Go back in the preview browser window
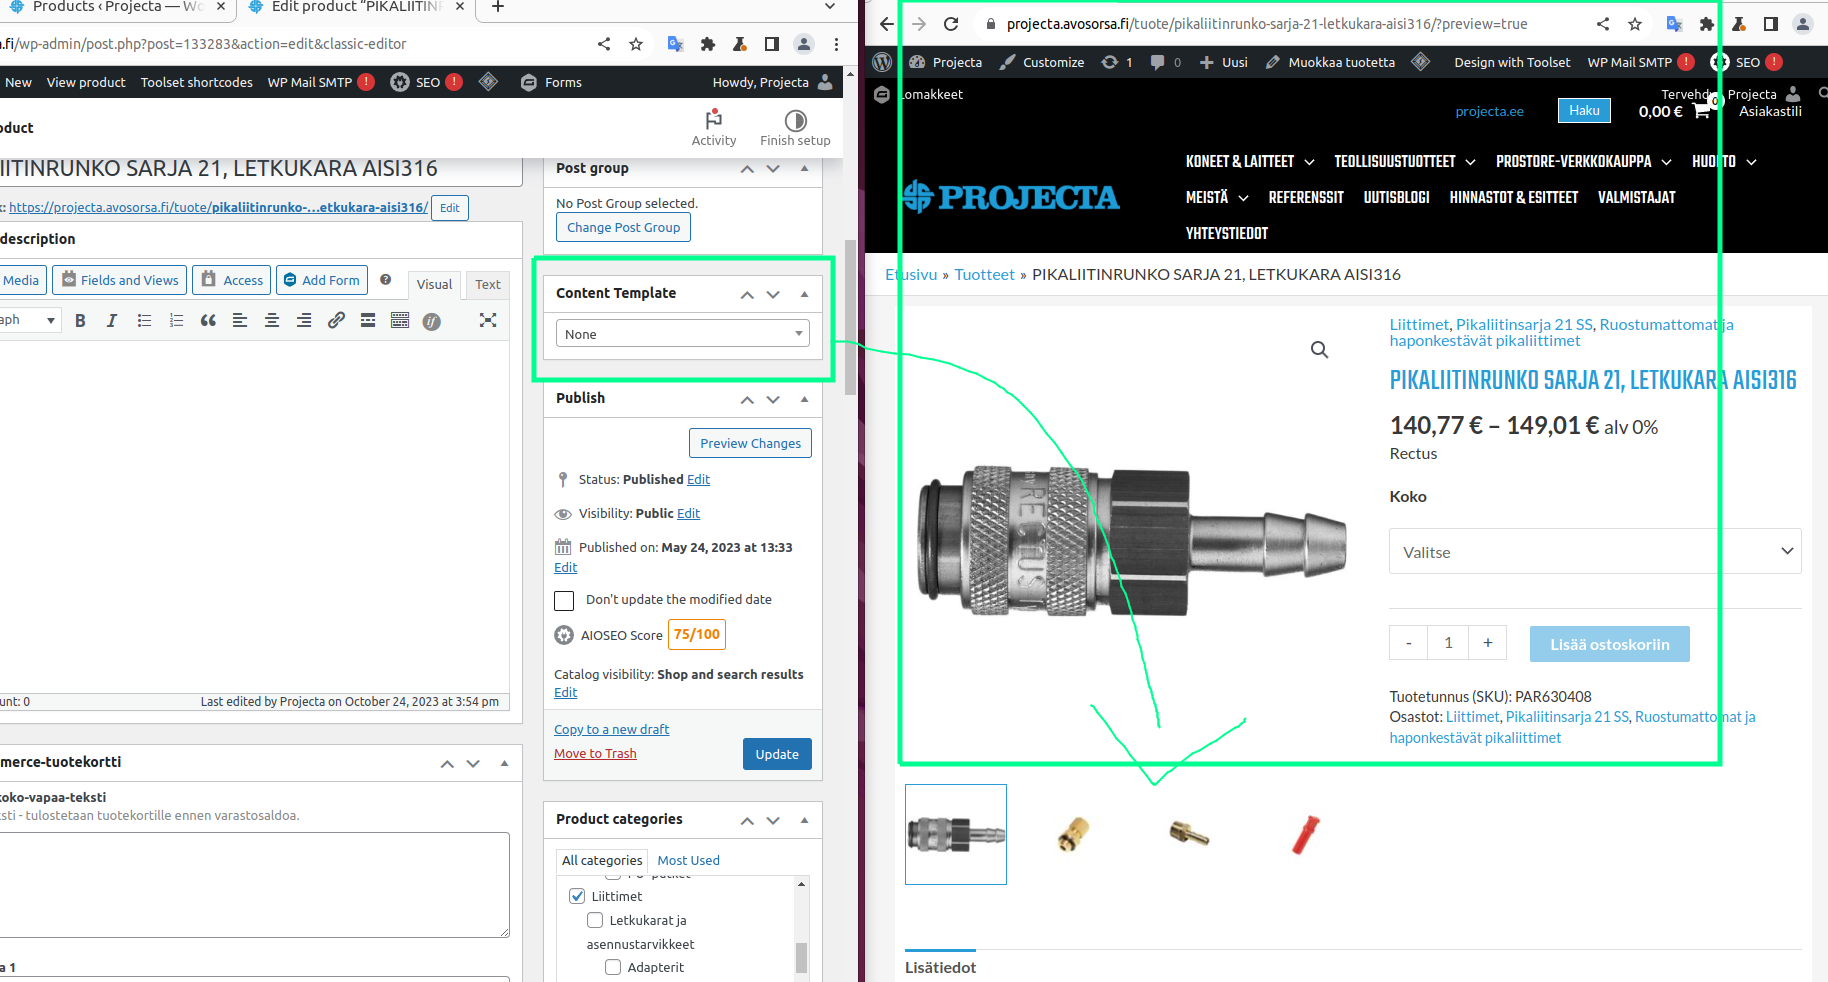This screenshot has height=982, width=1828. coord(887,24)
